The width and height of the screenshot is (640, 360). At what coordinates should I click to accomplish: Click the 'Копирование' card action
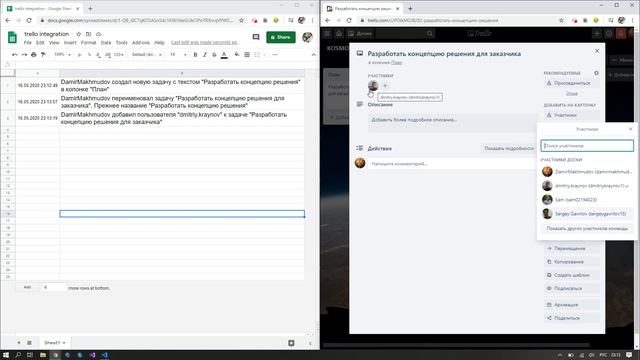point(572,262)
